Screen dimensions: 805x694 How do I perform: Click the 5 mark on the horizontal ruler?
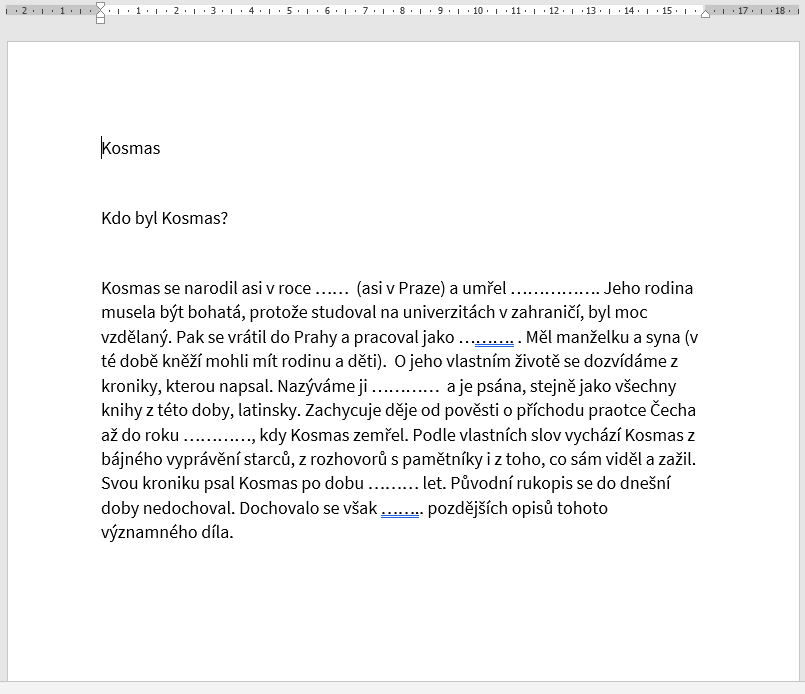[289, 11]
